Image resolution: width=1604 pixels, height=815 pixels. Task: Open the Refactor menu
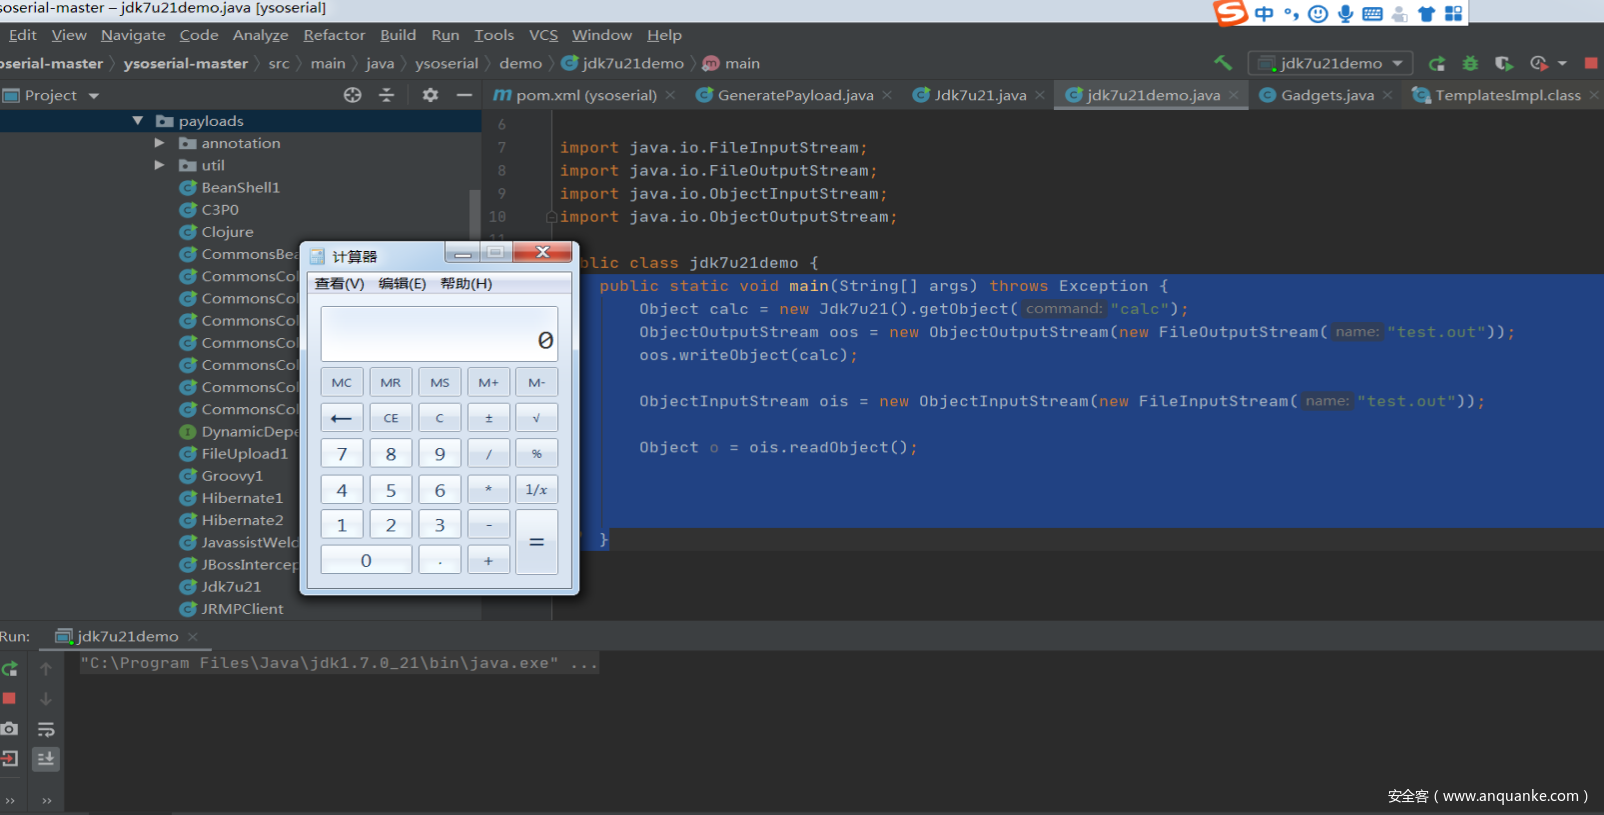334,35
